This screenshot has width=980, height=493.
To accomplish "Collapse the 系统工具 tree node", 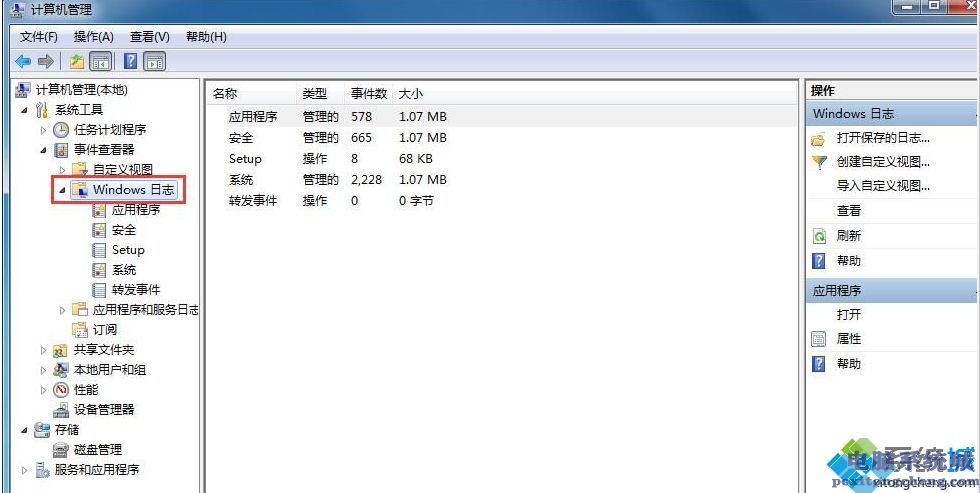I will [x=24, y=110].
